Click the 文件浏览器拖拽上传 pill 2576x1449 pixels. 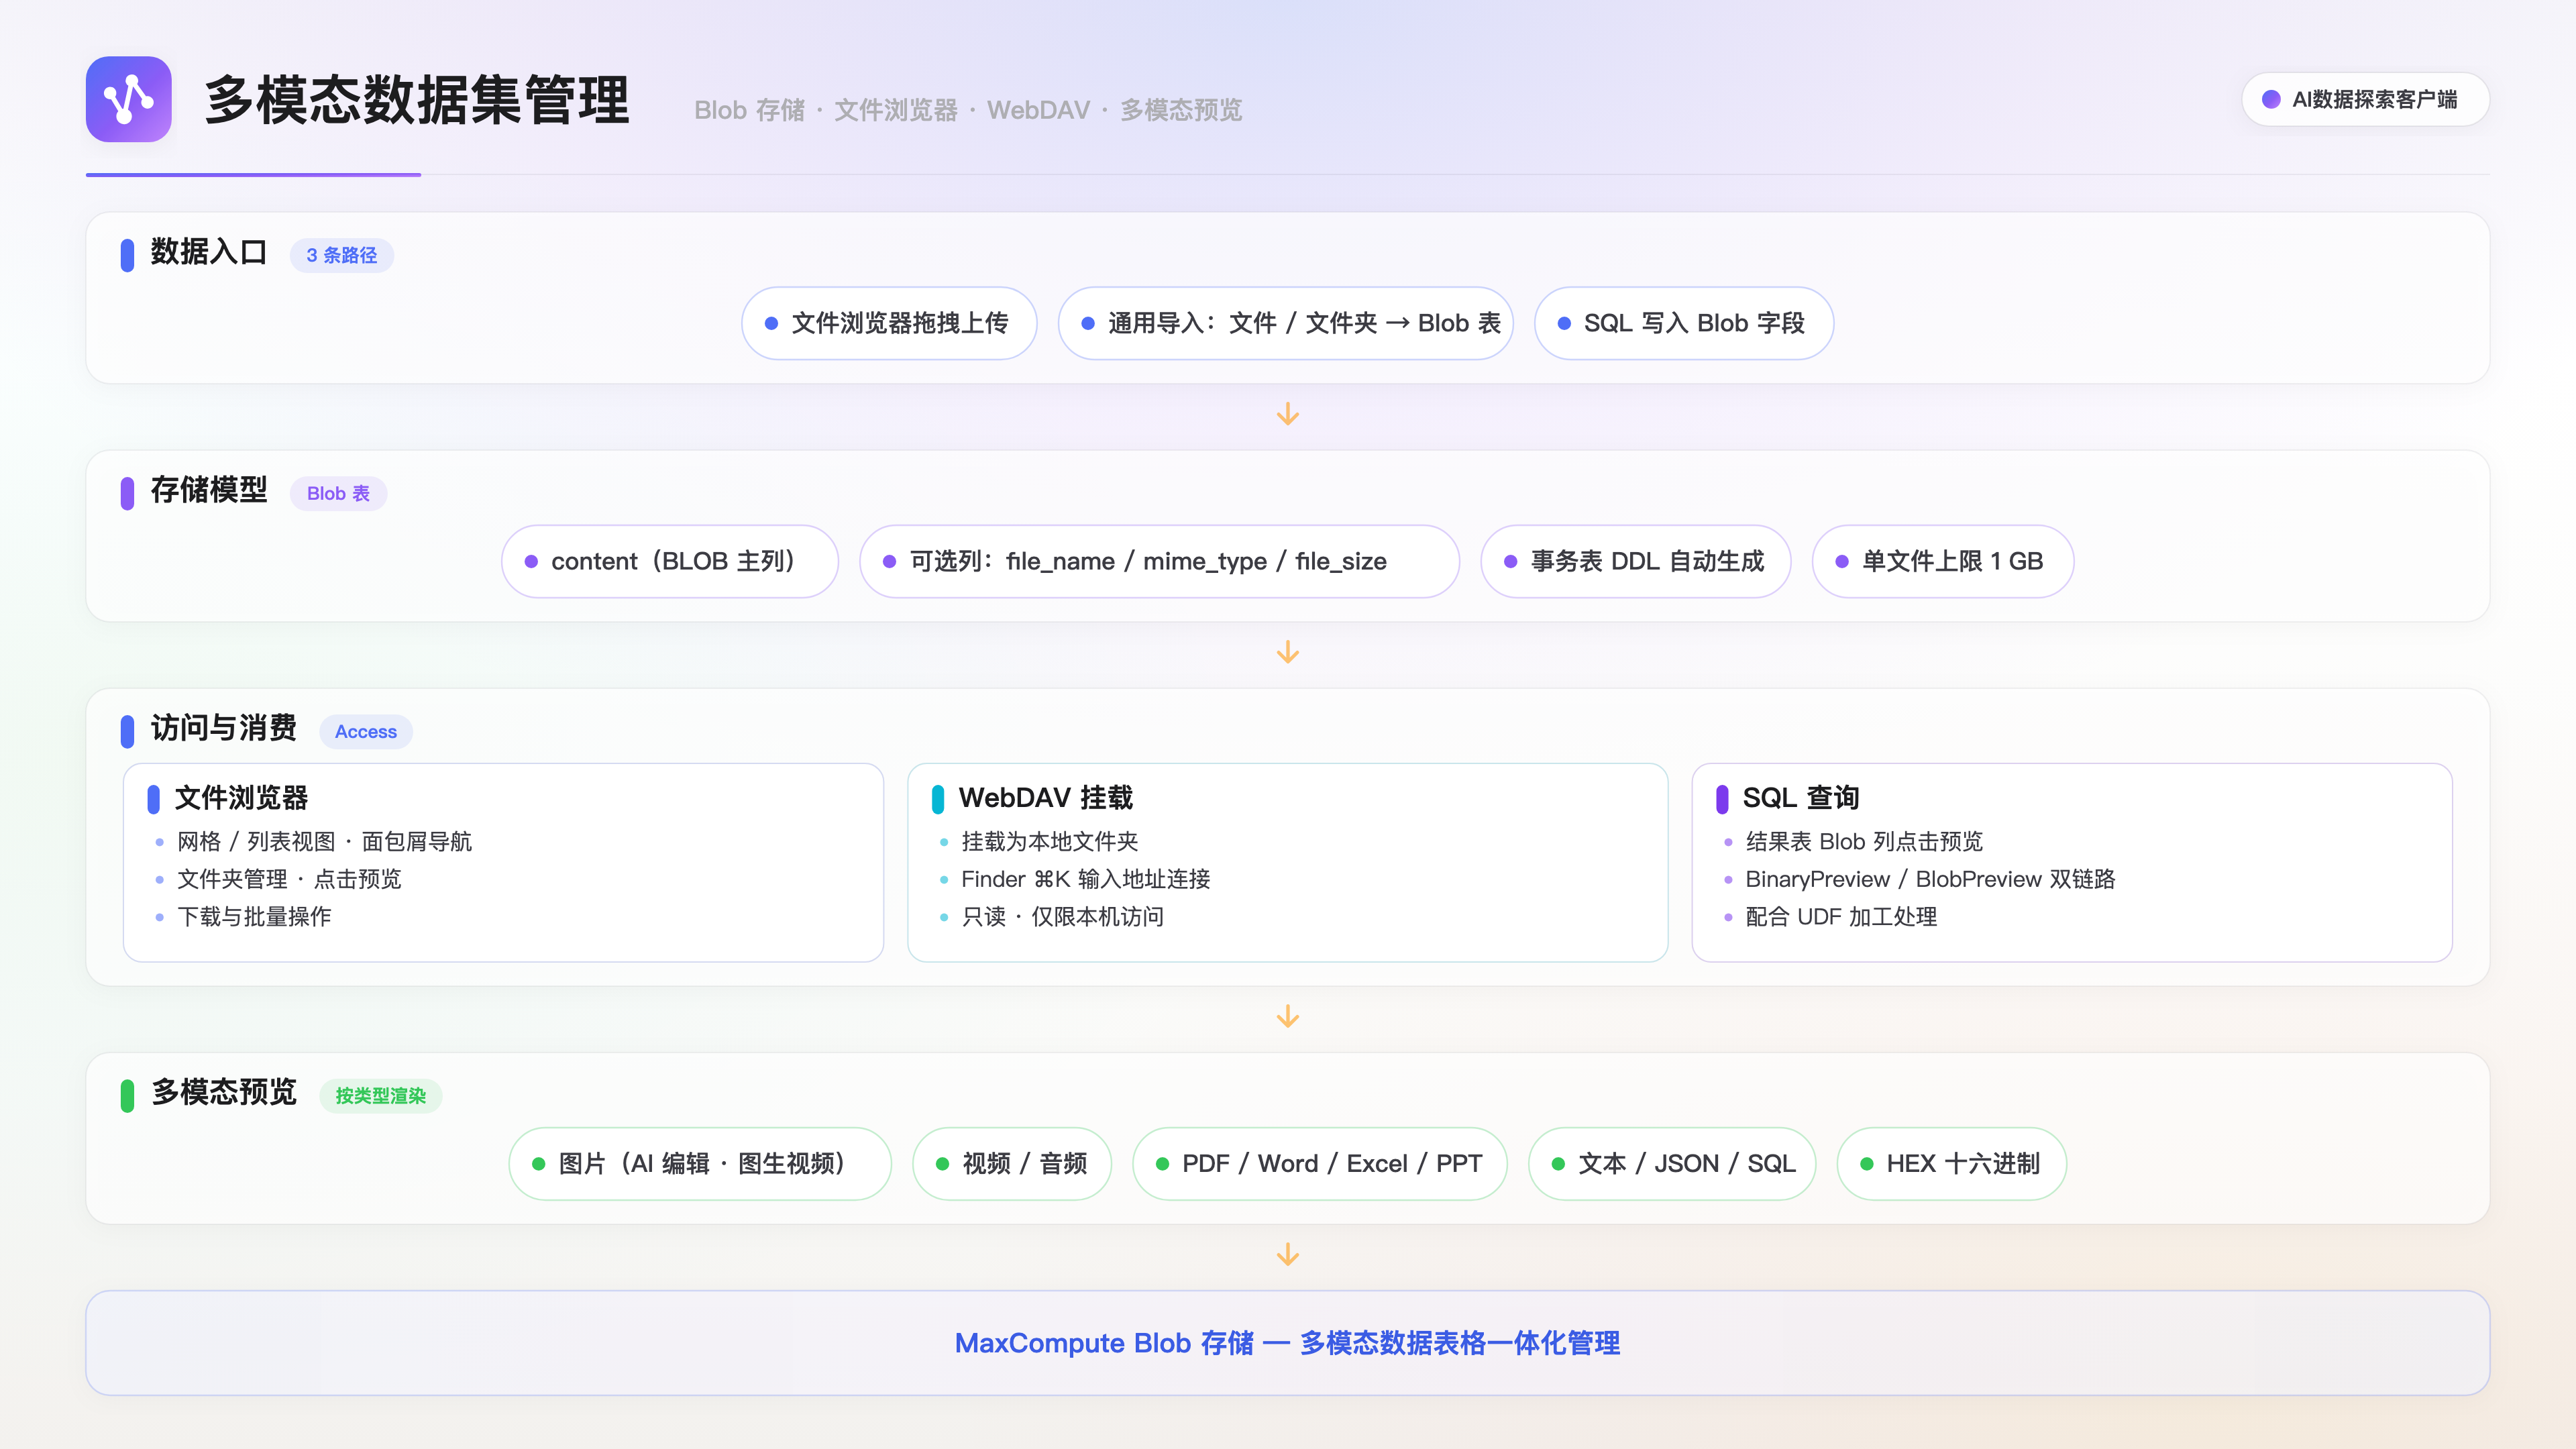coord(889,323)
